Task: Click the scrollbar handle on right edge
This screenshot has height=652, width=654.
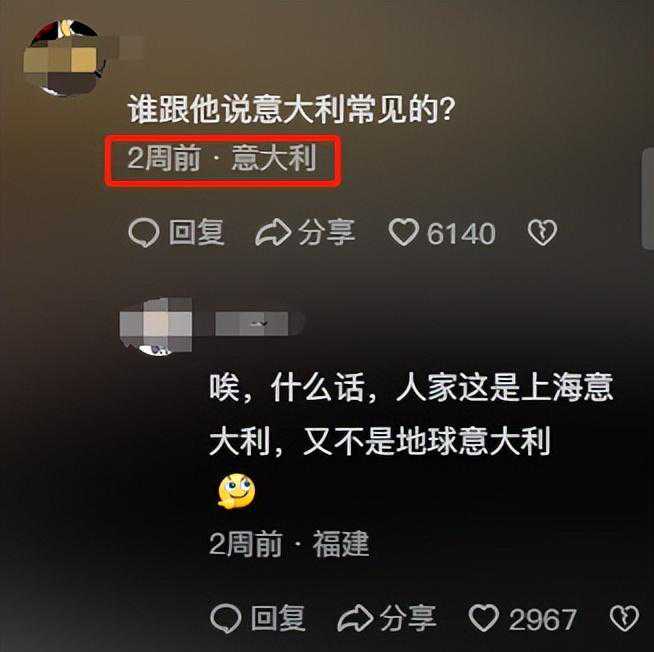Action: click(648, 199)
